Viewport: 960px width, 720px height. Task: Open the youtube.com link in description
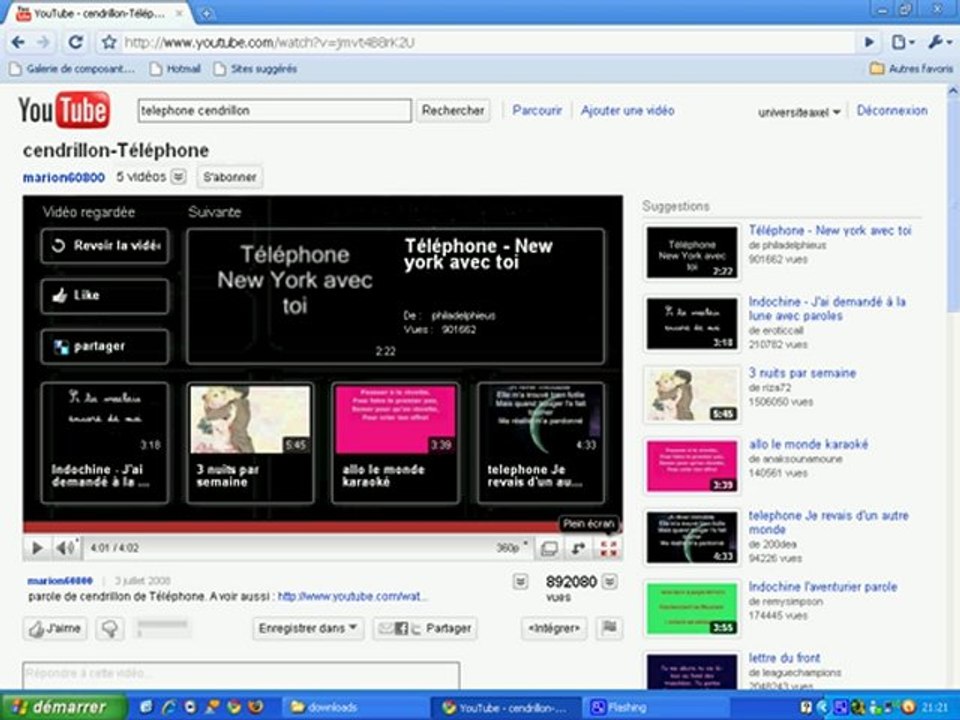pos(353,596)
